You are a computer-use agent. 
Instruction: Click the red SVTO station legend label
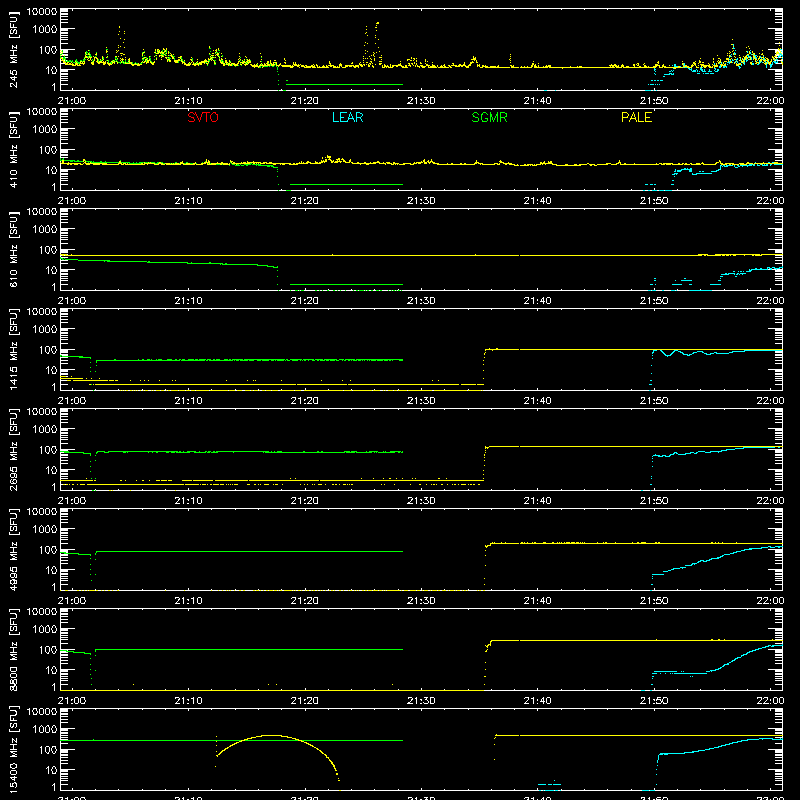(x=203, y=117)
